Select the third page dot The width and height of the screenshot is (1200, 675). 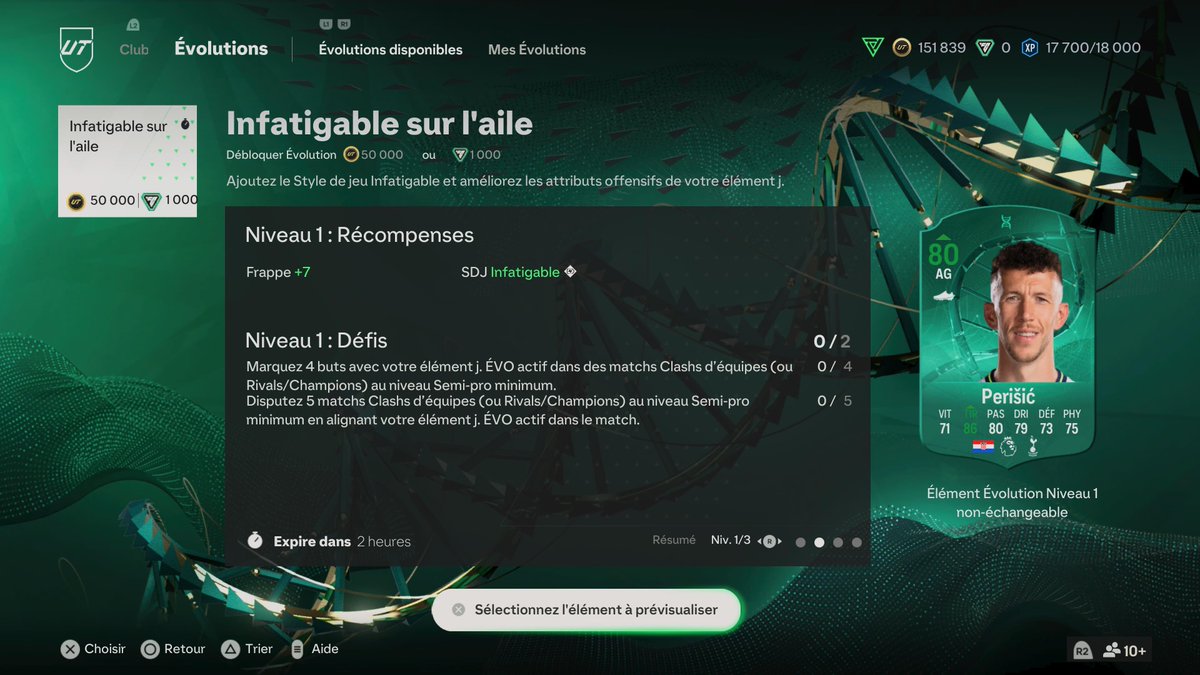[x=838, y=542]
